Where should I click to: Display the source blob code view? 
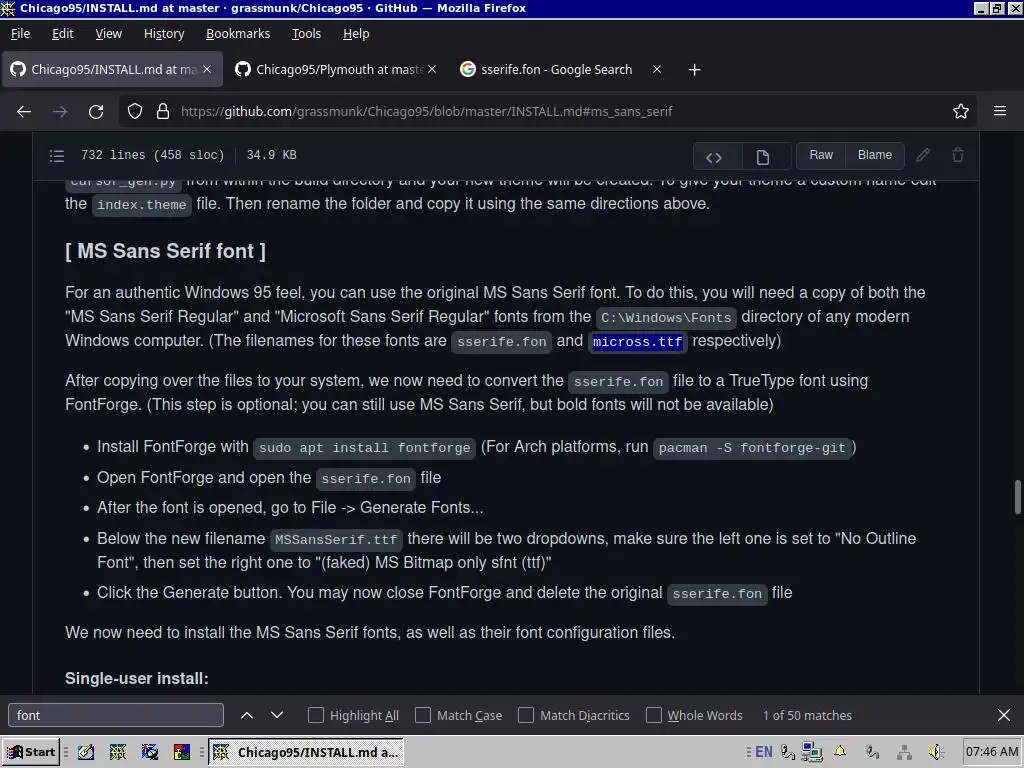714,157
